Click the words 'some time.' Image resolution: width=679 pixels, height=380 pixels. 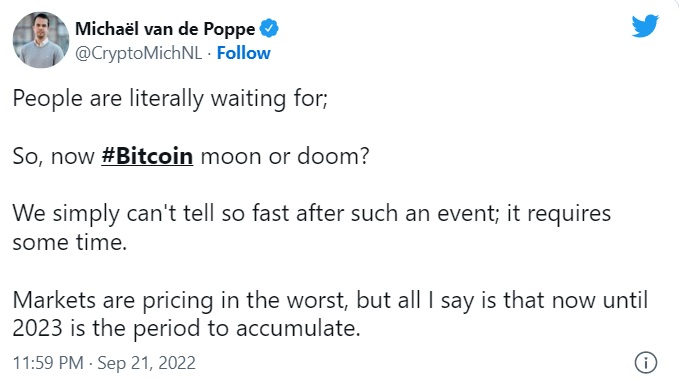click(x=70, y=242)
